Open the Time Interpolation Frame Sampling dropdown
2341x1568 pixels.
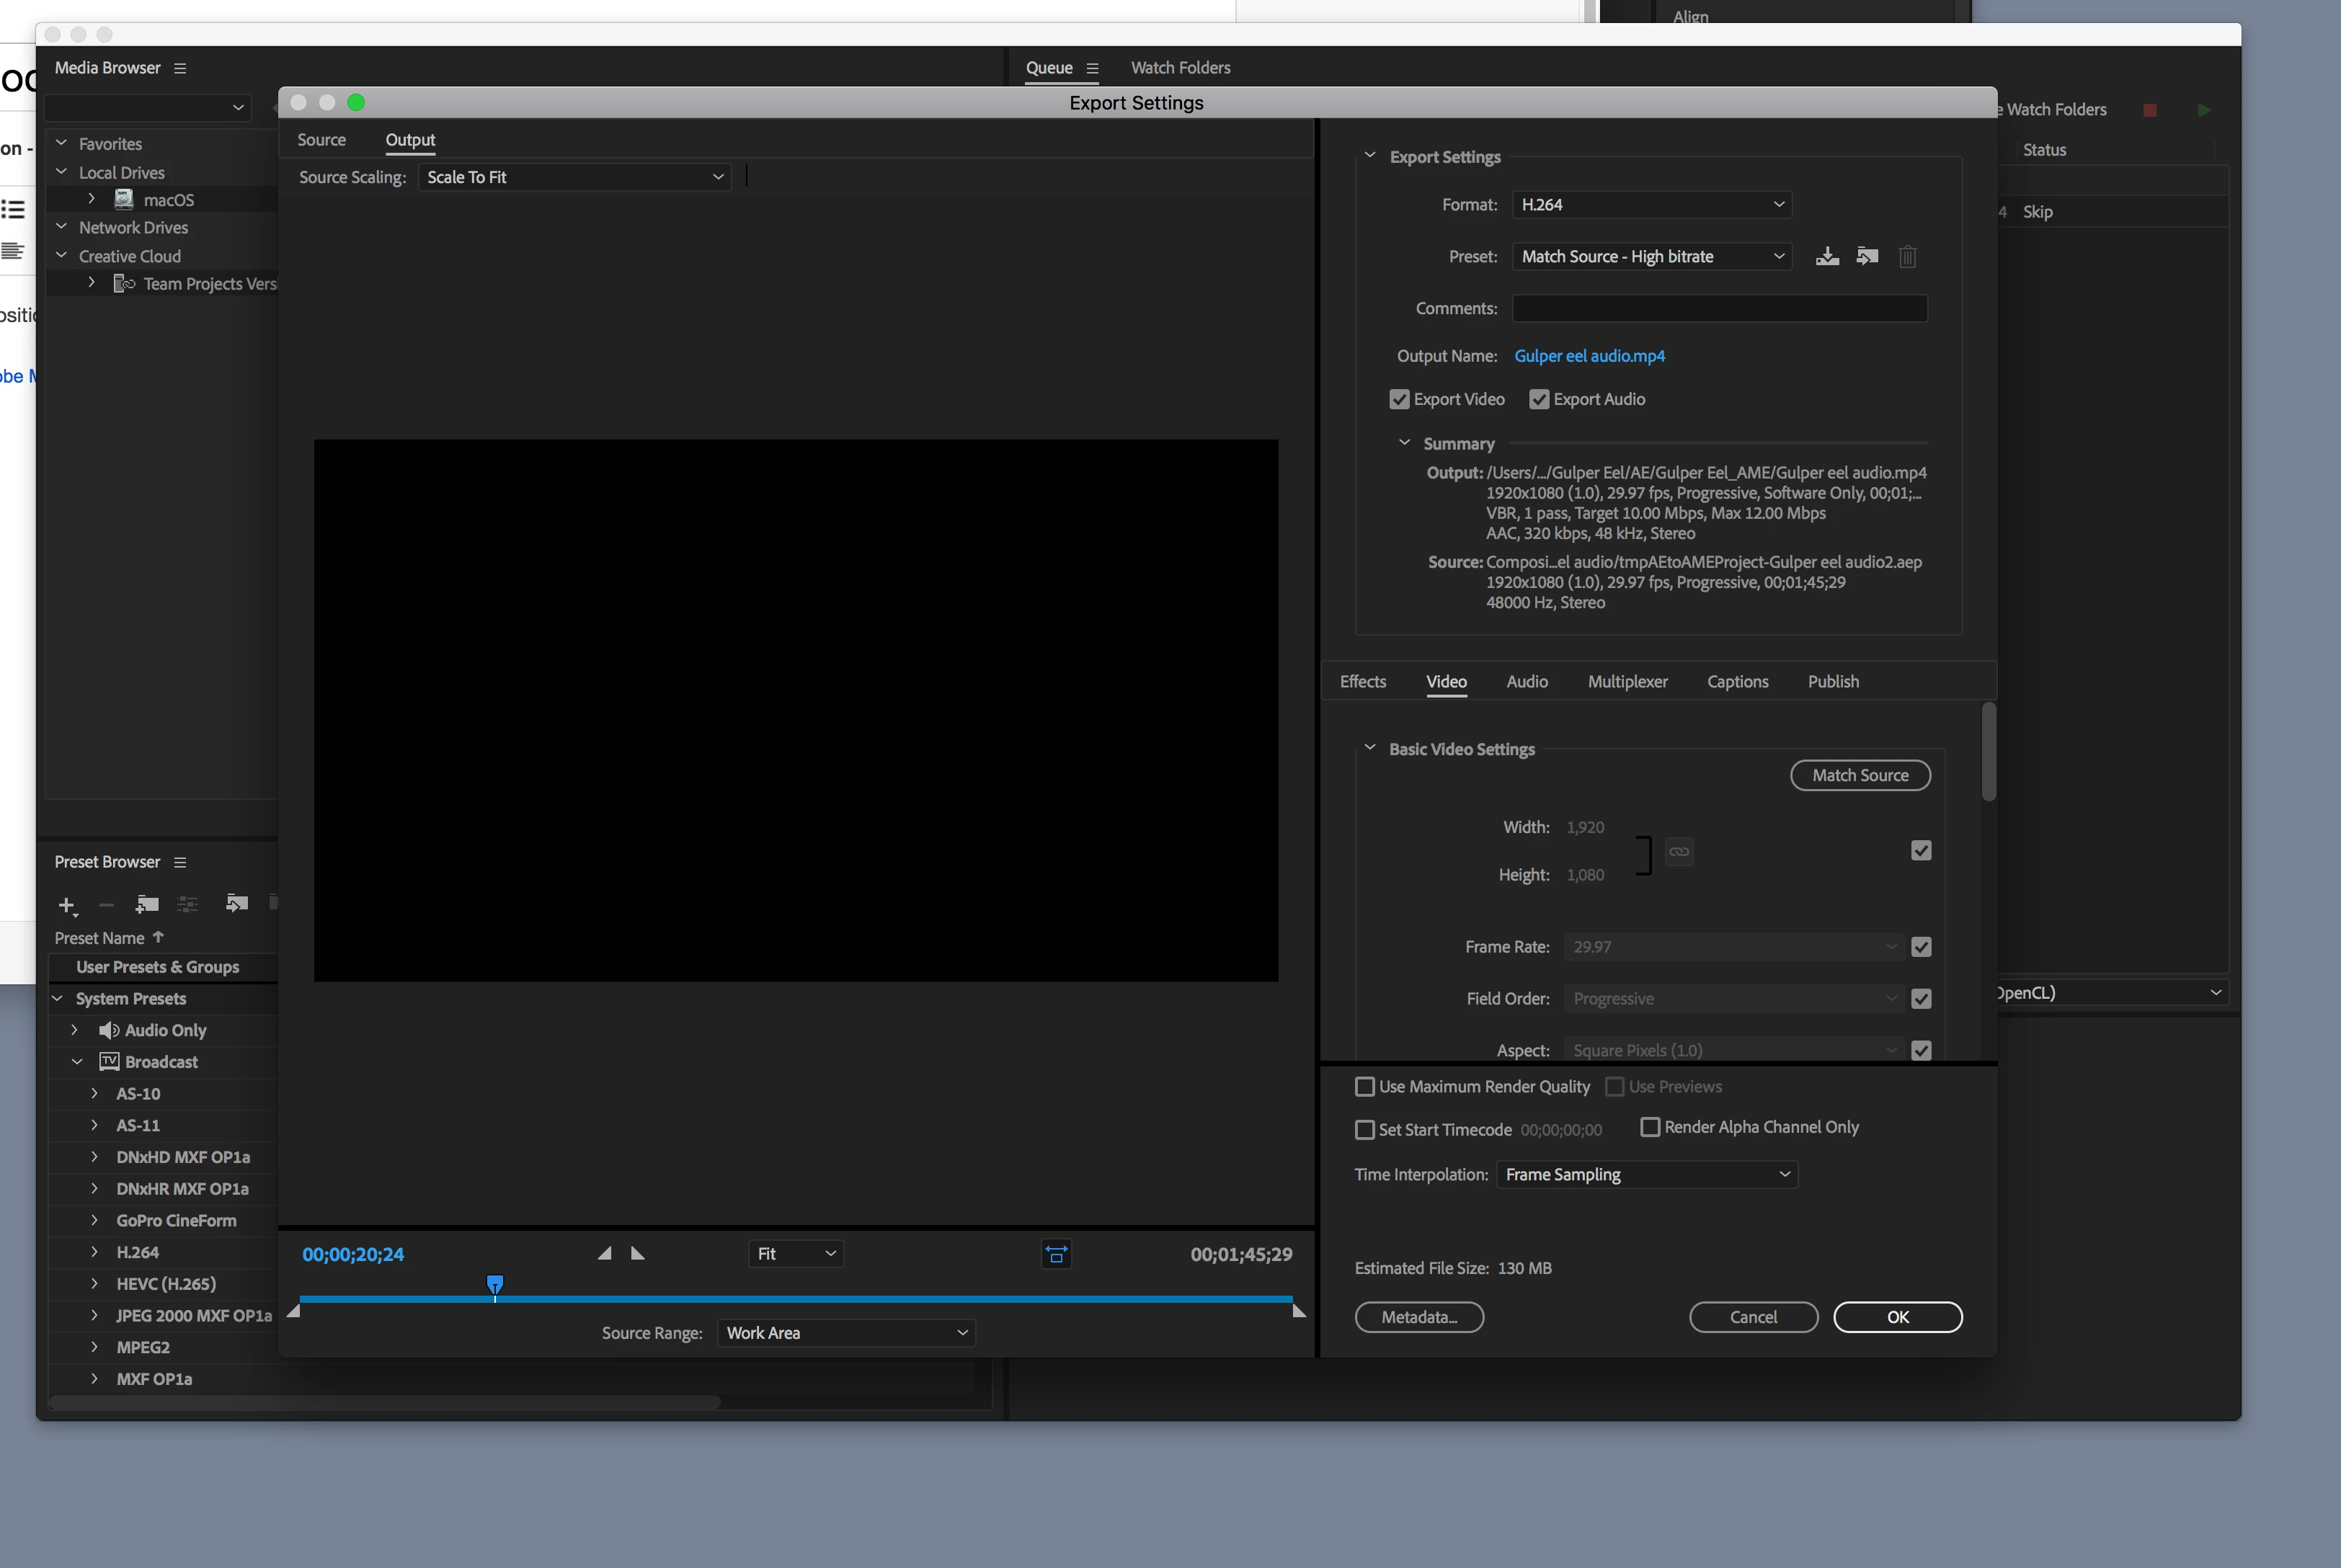[x=1646, y=1174]
